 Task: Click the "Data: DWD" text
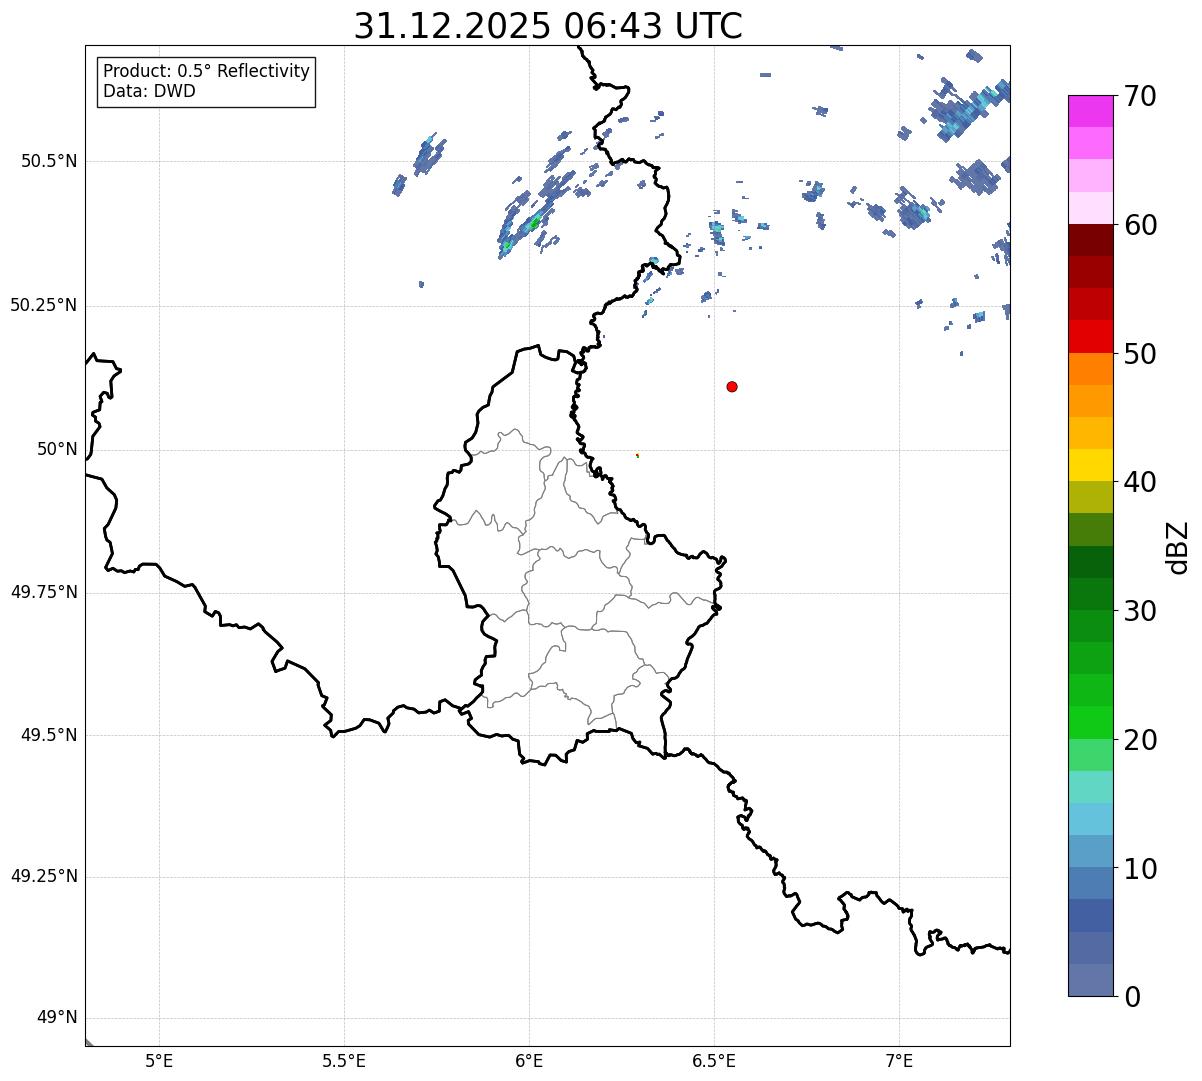149,91
